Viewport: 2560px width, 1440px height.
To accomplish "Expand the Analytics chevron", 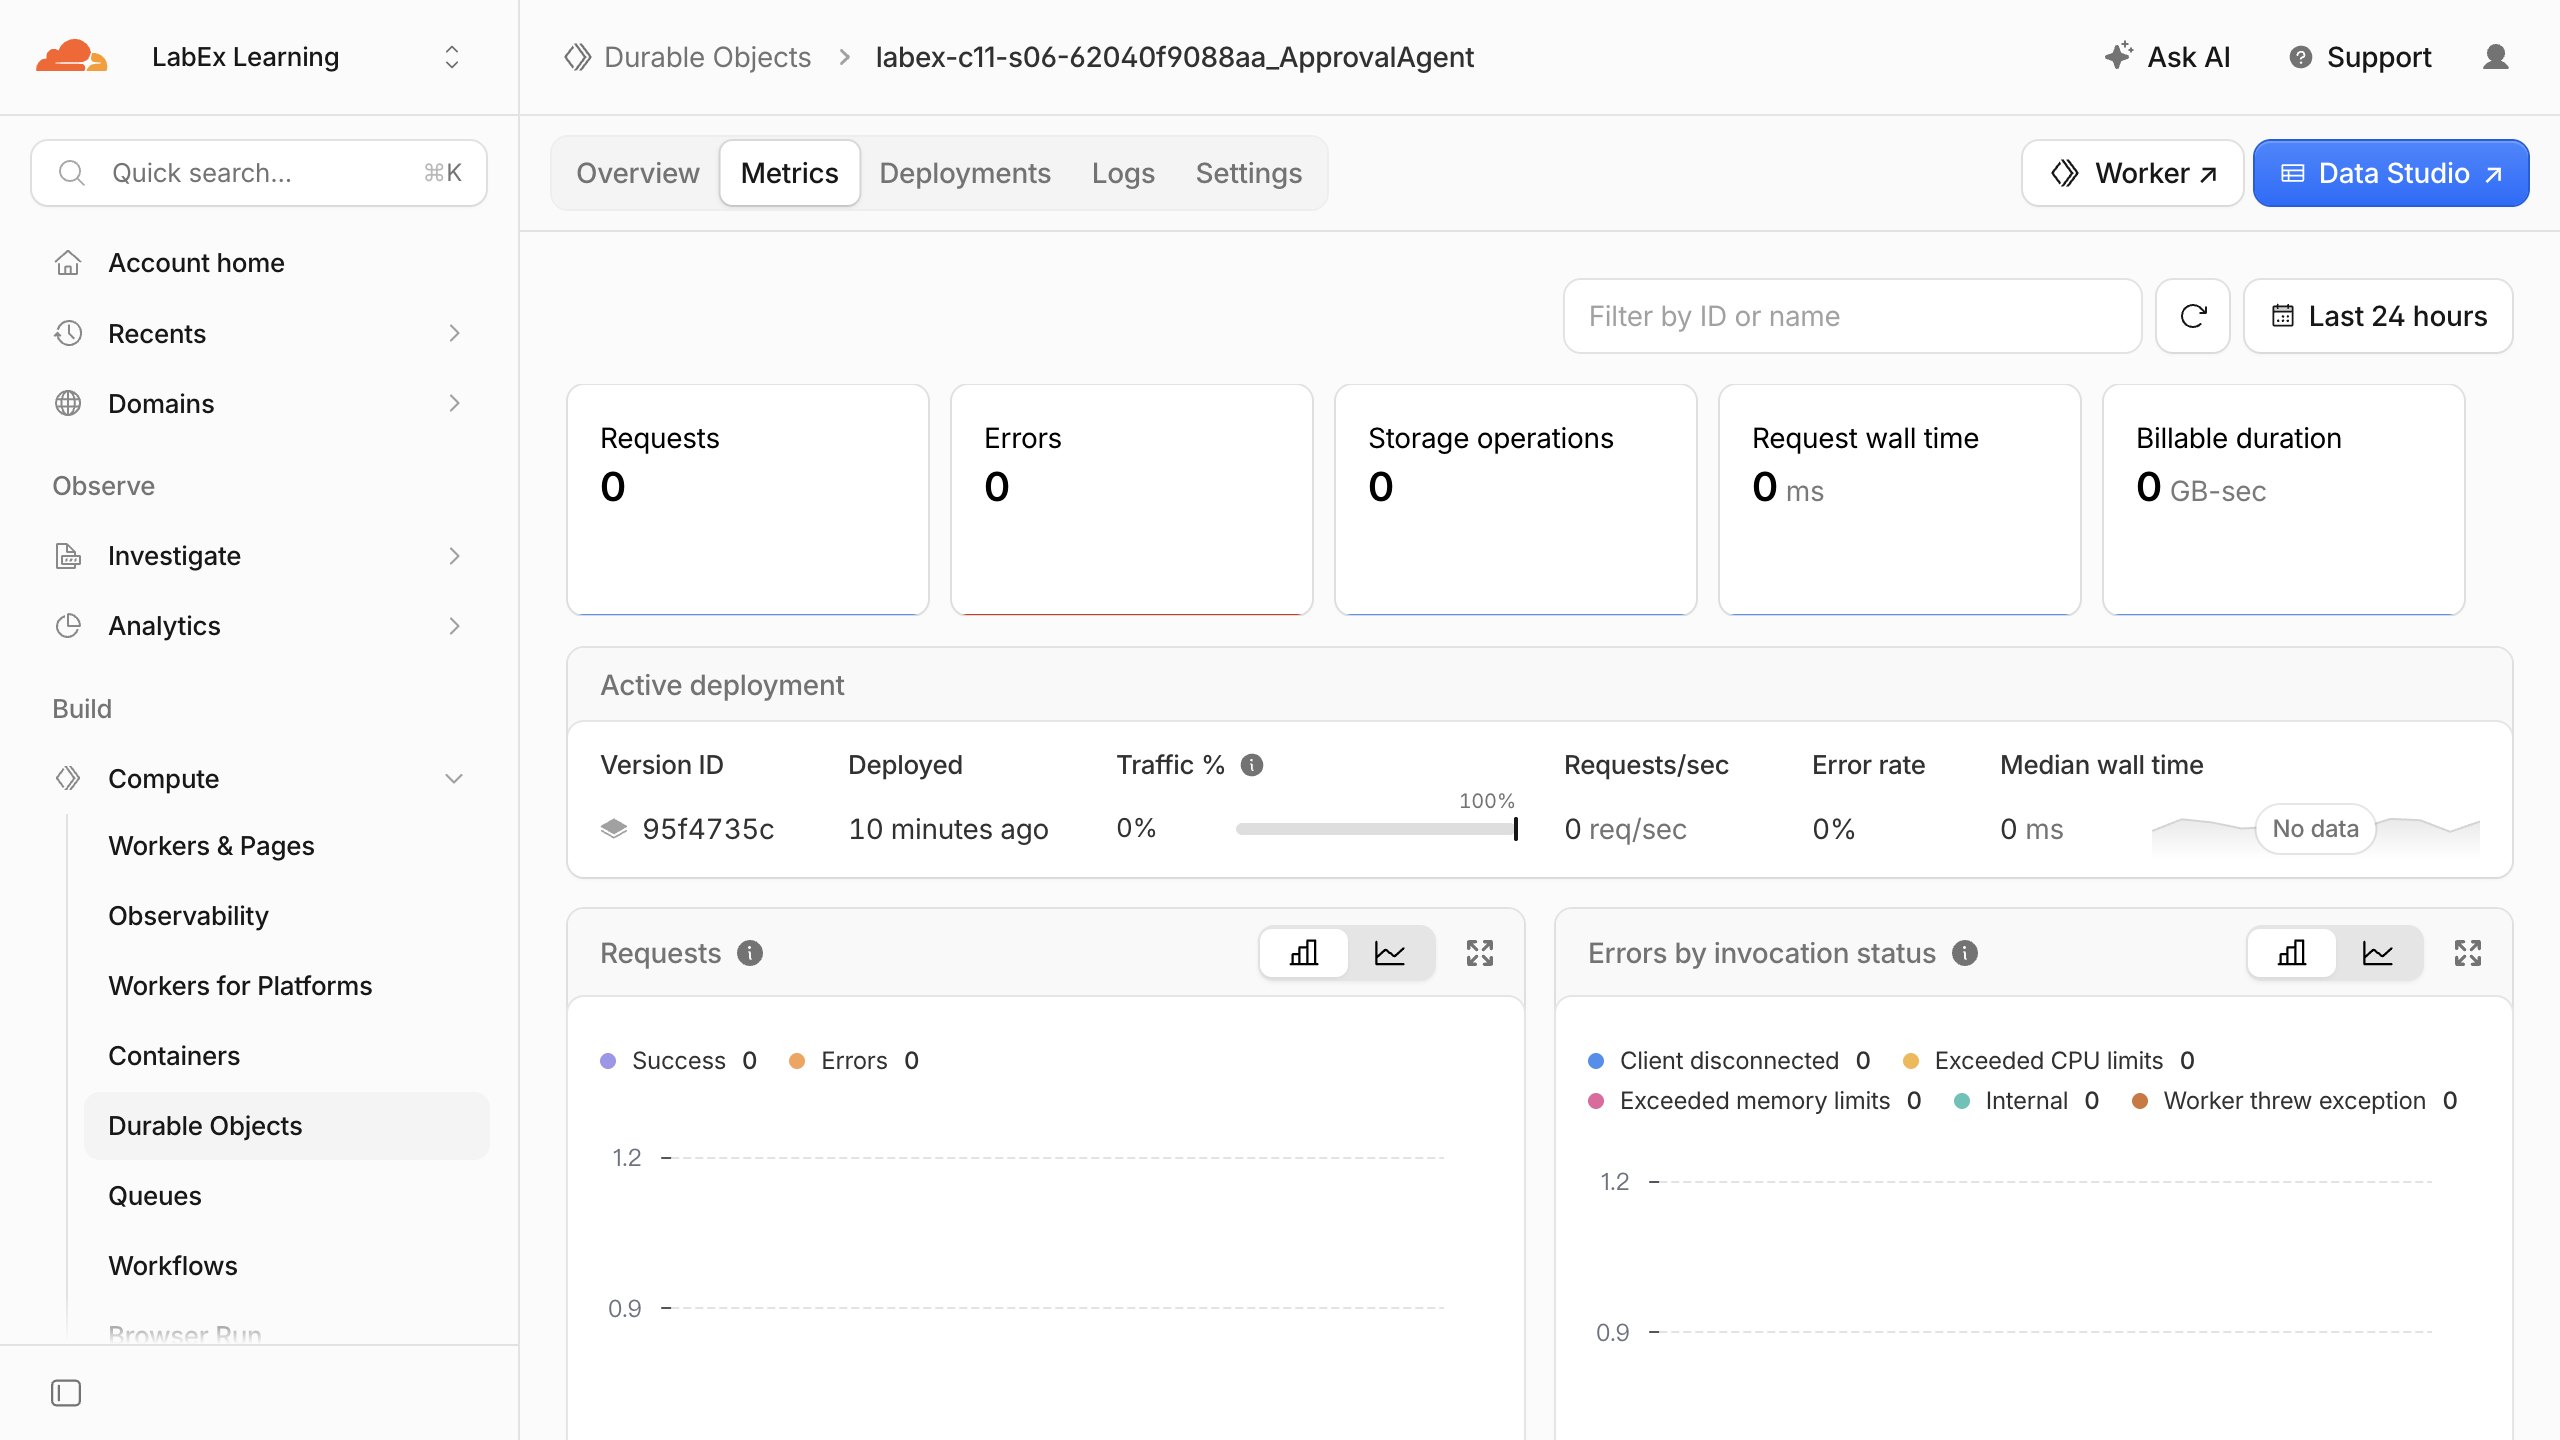I will tap(455, 626).
